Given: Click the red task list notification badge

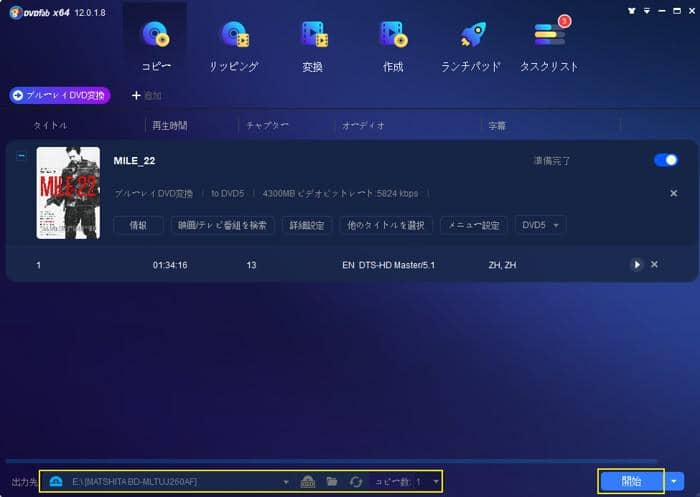Looking at the screenshot, I should pos(564,21).
